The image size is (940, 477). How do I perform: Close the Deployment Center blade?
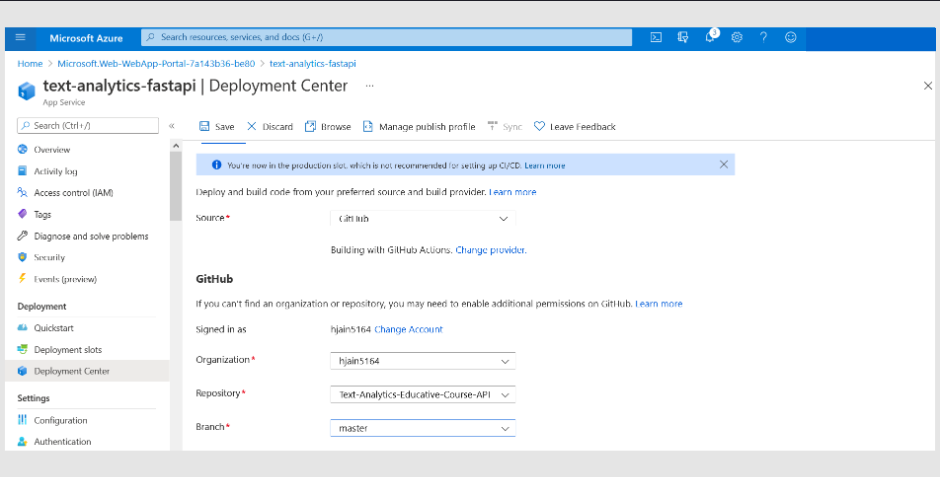click(x=927, y=86)
